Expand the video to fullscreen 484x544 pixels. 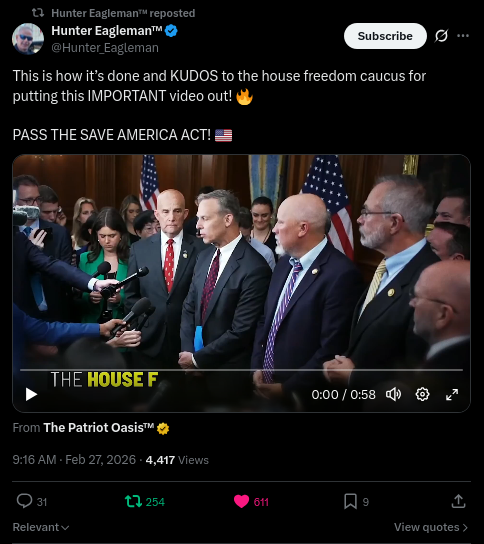pos(452,394)
